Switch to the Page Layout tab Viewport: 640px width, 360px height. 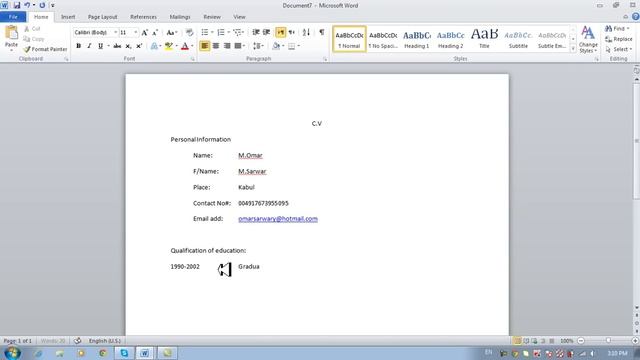(102, 17)
